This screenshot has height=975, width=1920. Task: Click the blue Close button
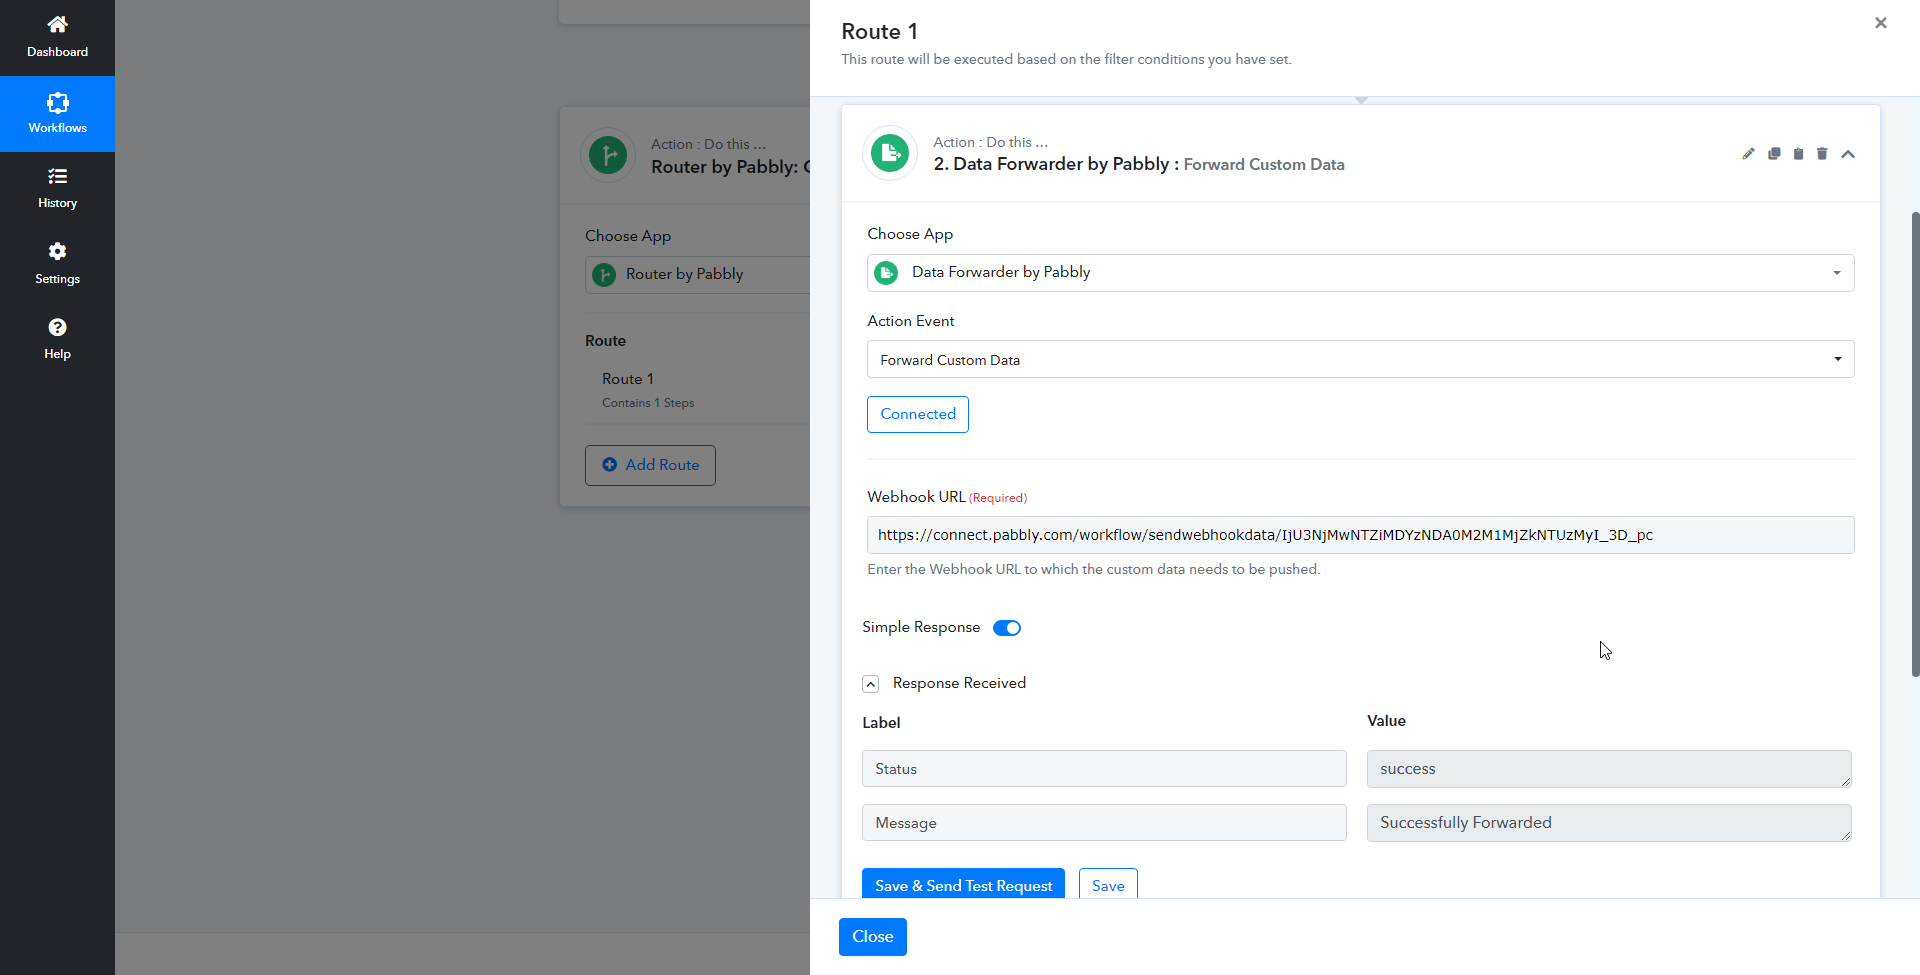click(x=873, y=937)
